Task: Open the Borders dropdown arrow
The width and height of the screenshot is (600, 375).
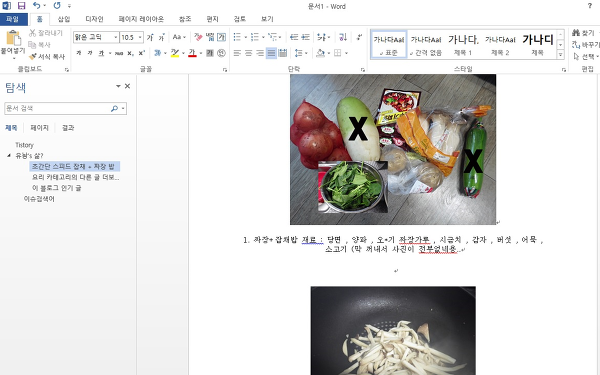Action: point(346,53)
